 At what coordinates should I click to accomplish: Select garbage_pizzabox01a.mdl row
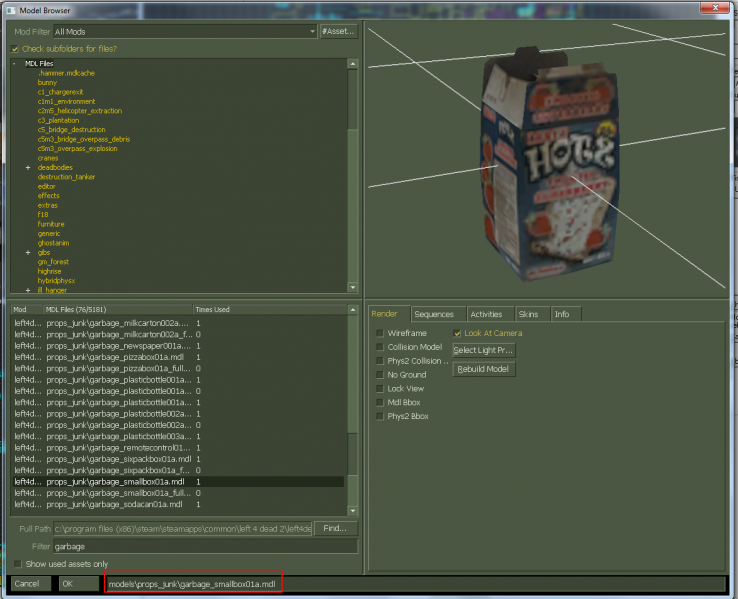coord(178,357)
